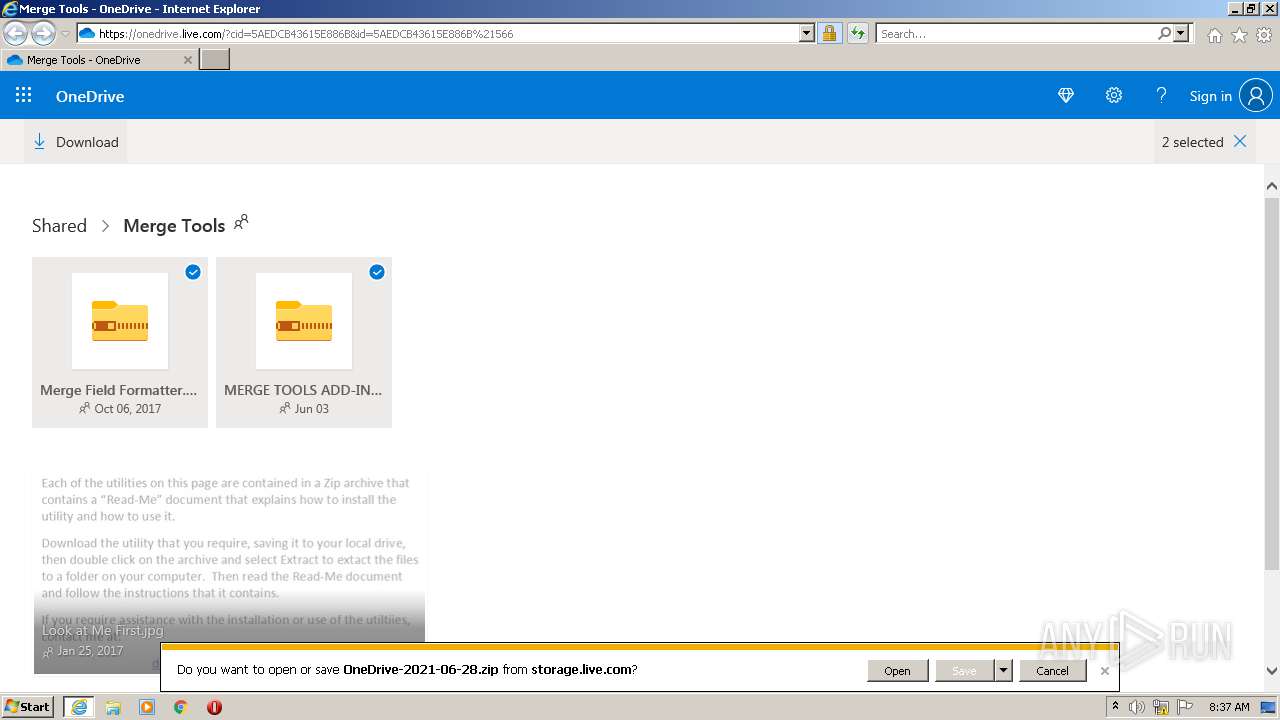The width and height of the screenshot is (1280, 720).
Task: Click the page scrollbar up arrow
Action: (1272, 186)
